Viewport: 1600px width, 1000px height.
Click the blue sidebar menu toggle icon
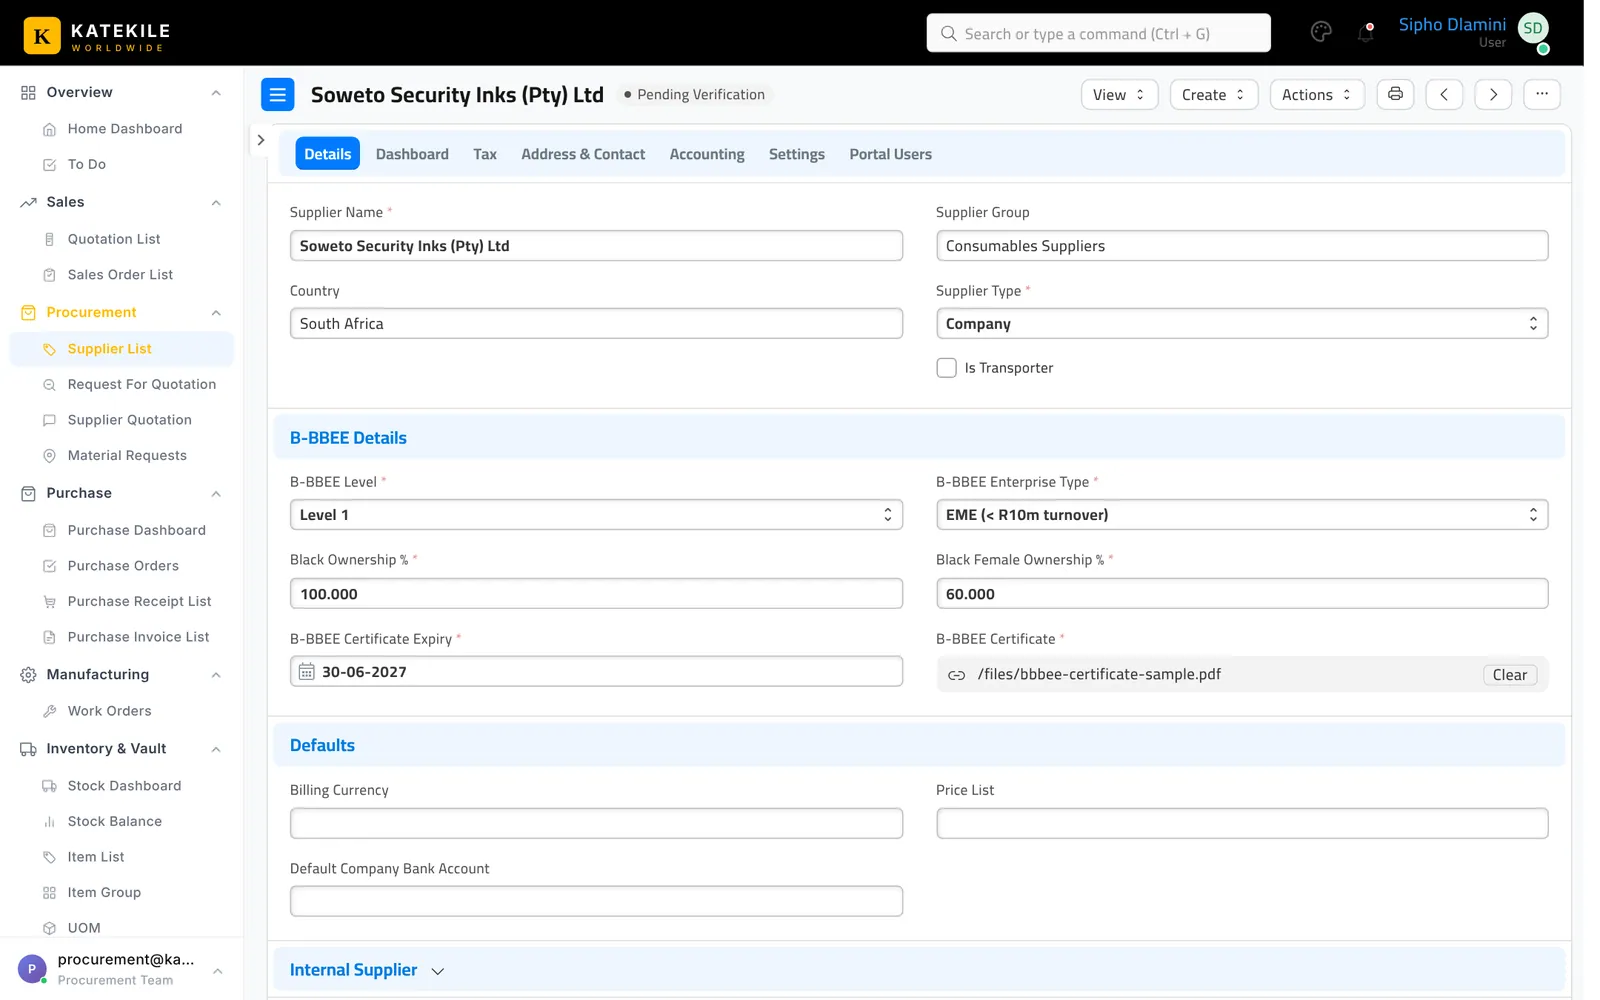[278, 94]
